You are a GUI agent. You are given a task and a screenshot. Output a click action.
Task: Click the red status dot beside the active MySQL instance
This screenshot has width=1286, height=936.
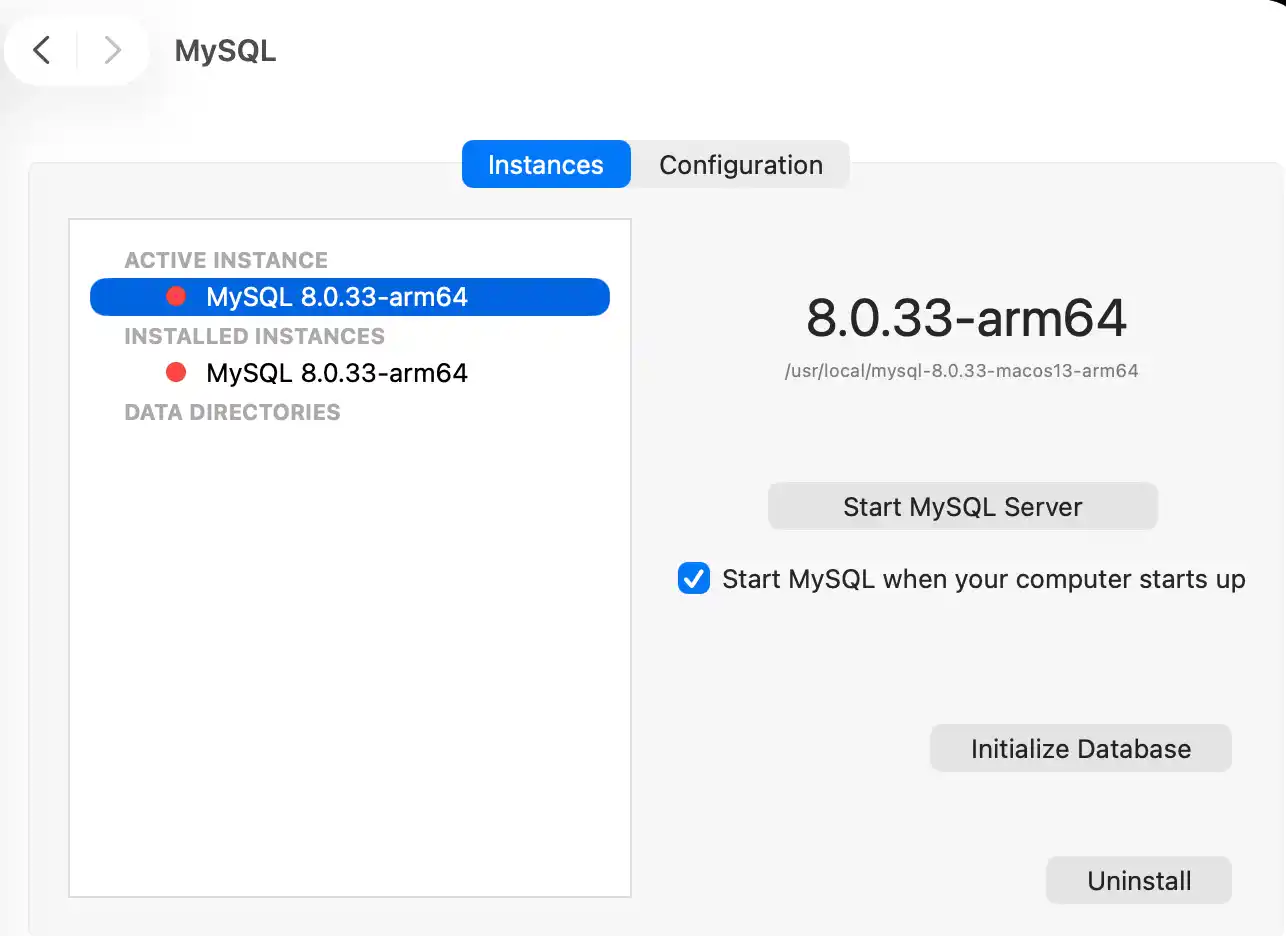point(177,296)
